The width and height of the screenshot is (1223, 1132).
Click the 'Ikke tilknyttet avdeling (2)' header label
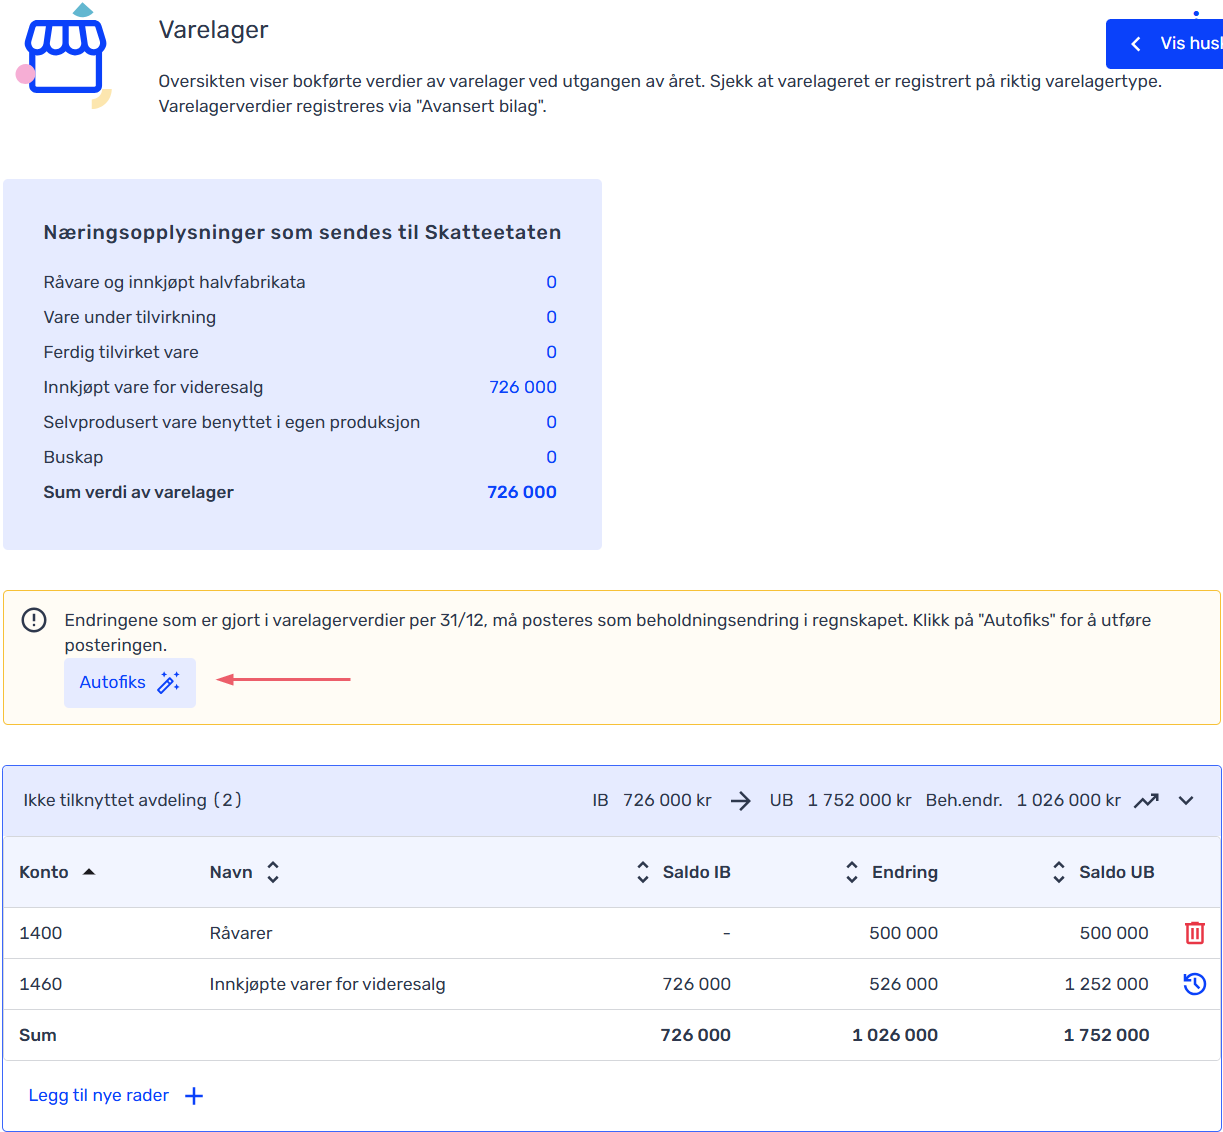tap(133, 800)
